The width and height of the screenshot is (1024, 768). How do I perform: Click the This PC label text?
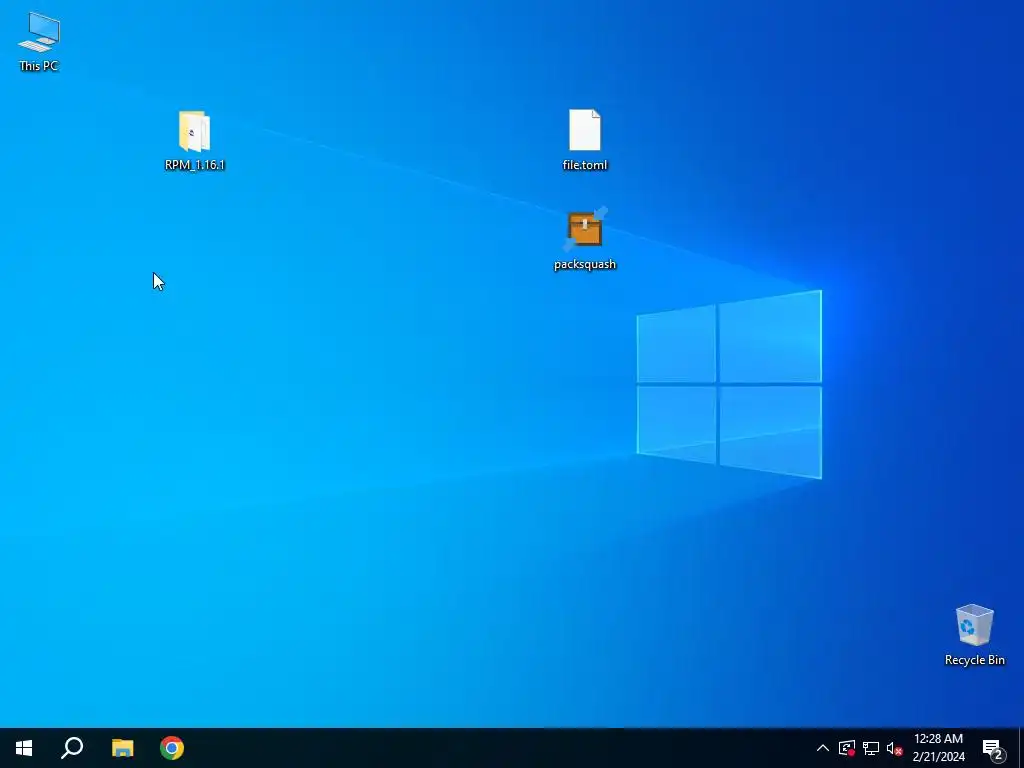click(39, 65)
